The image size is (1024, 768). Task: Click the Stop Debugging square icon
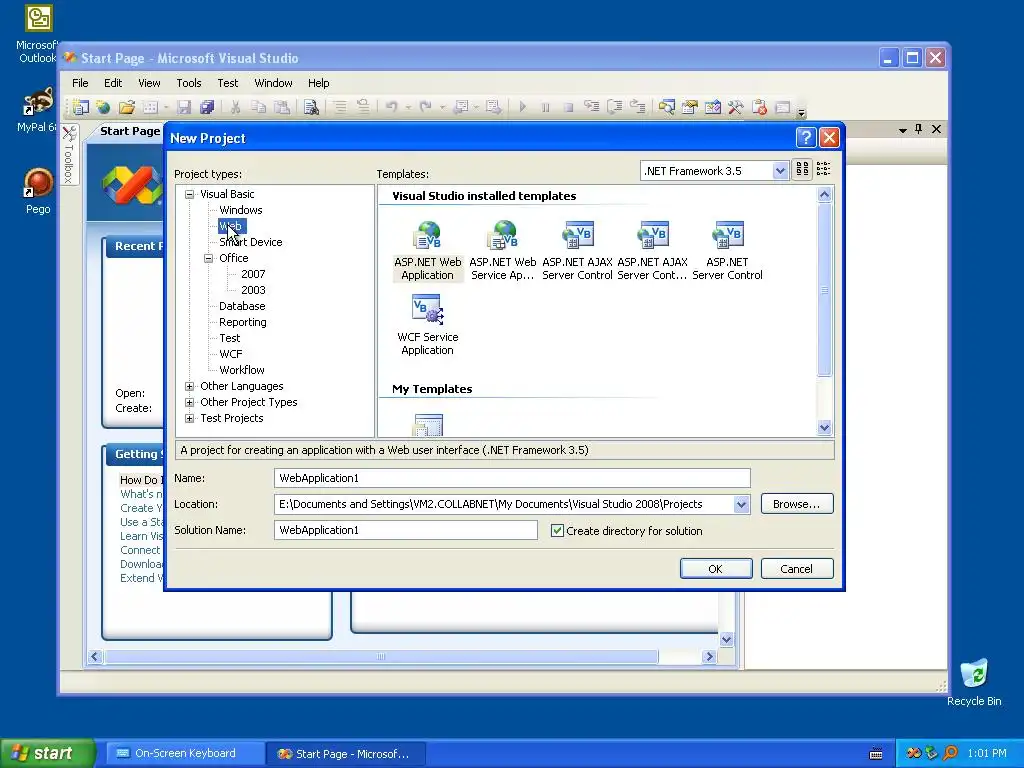pos(568,107)
